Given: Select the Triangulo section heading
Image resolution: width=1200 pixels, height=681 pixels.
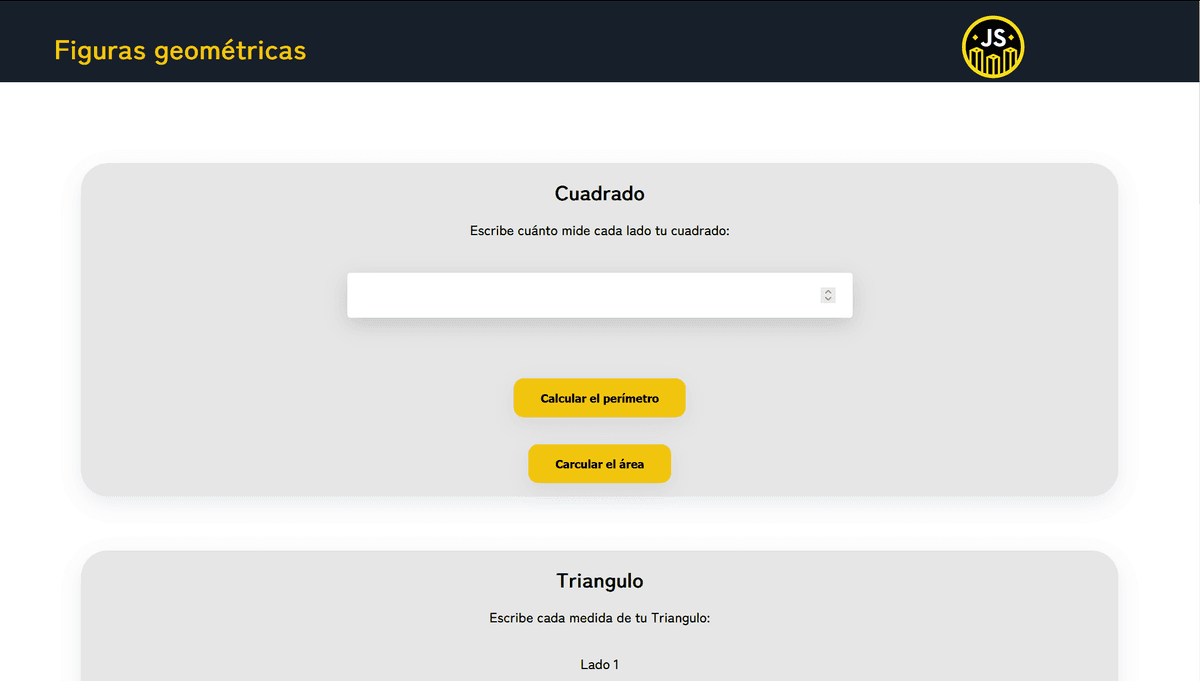Looking at the screenshot, I should (599, 581).
